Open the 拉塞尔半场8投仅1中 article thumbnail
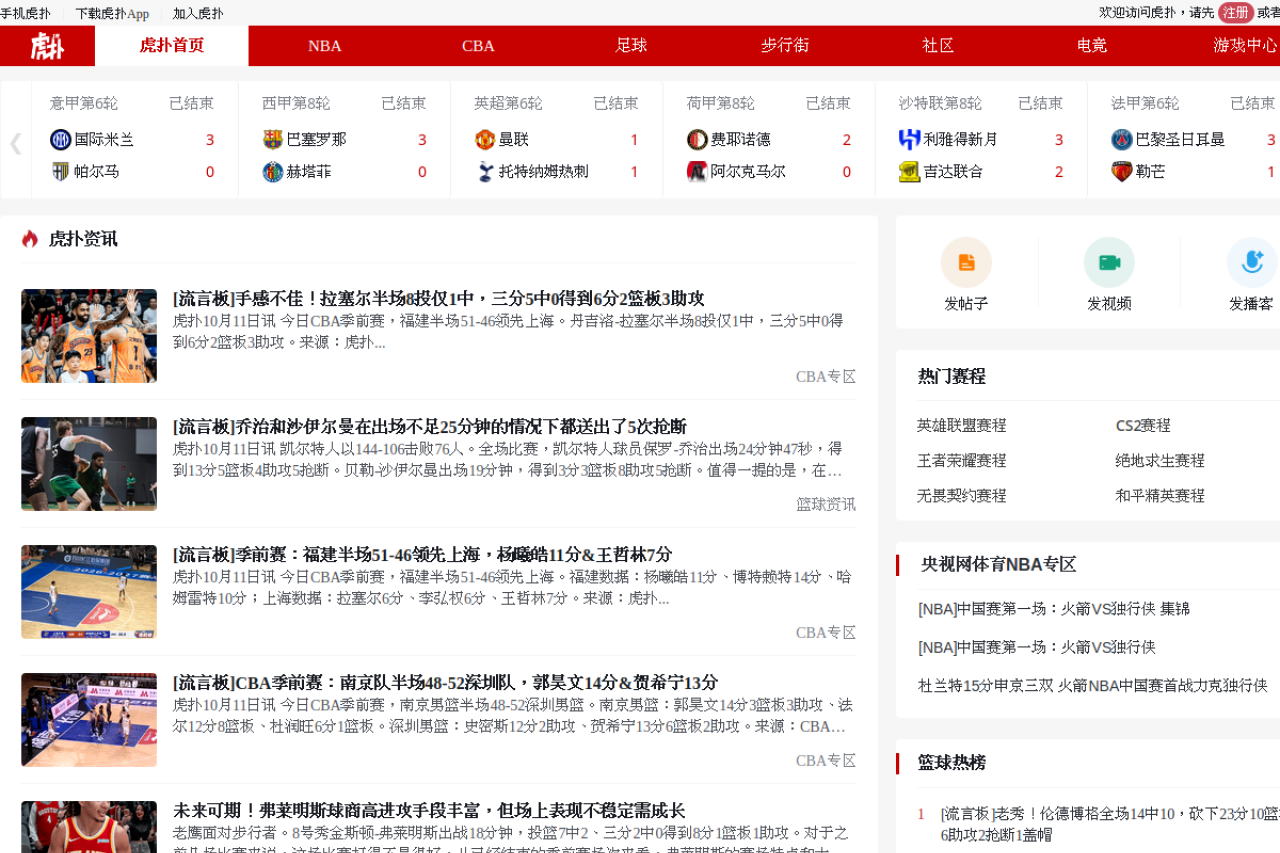Image resolution: width=1280 pixels, height=853 pixels. [x=89, y=336]
